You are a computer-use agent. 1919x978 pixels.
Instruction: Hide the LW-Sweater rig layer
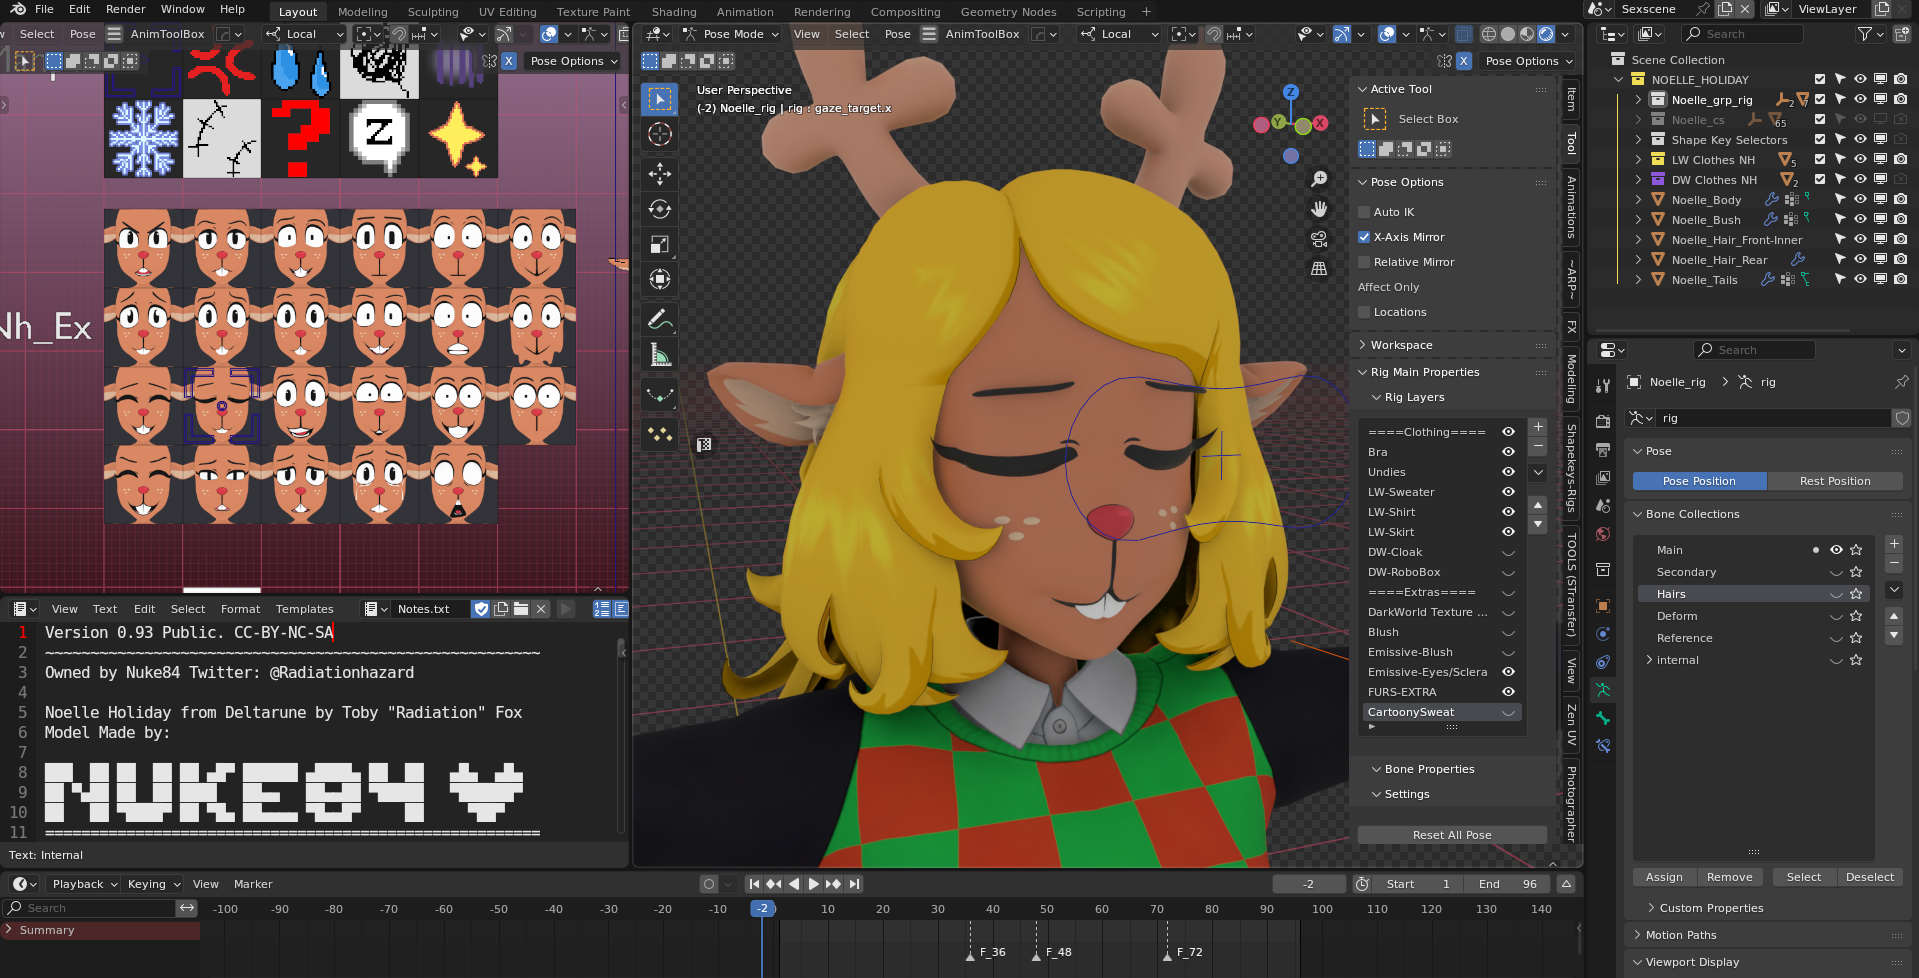coord(1508,492)
